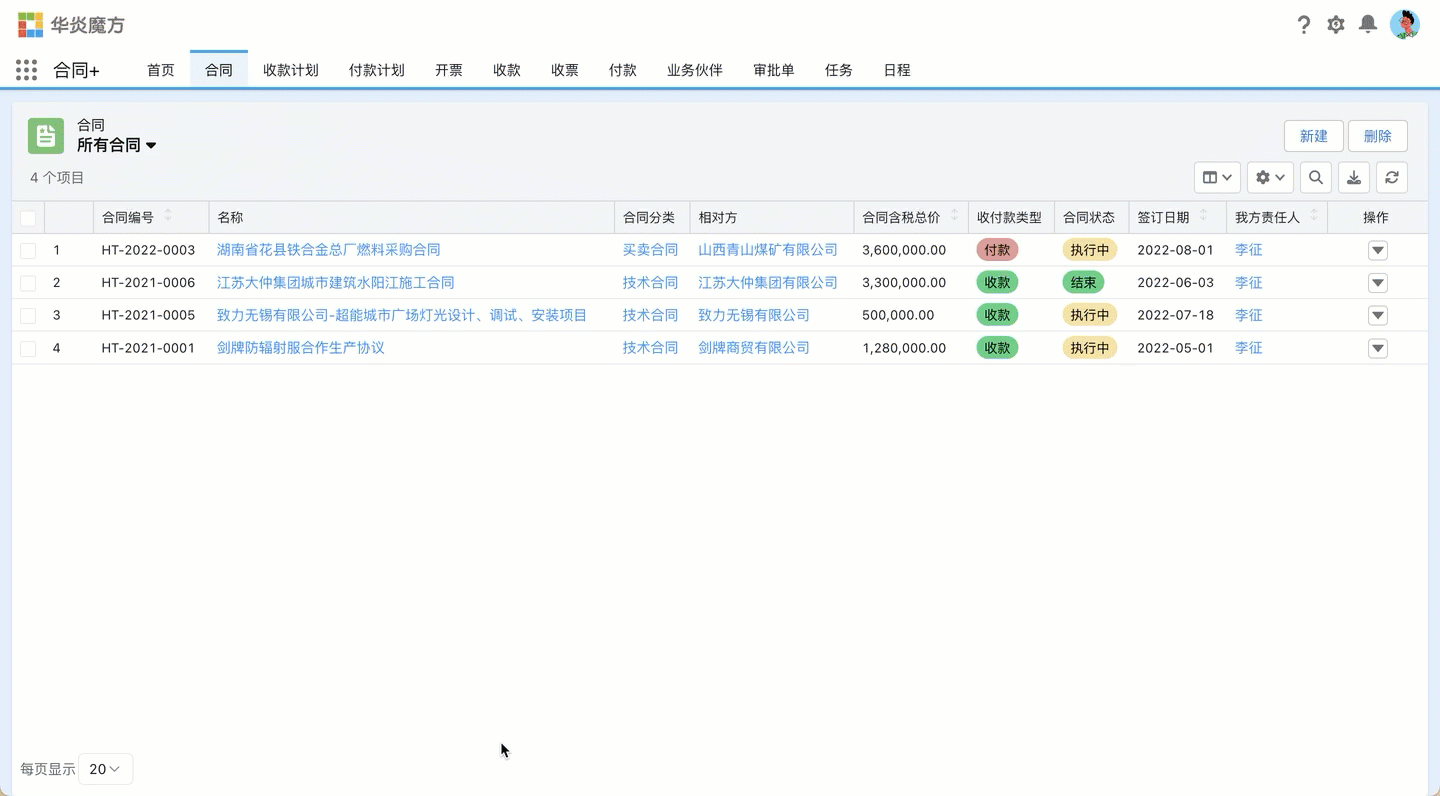Open the app launcher grid icon
This screenshot has height=796, width=1440.
click(26, 69)
